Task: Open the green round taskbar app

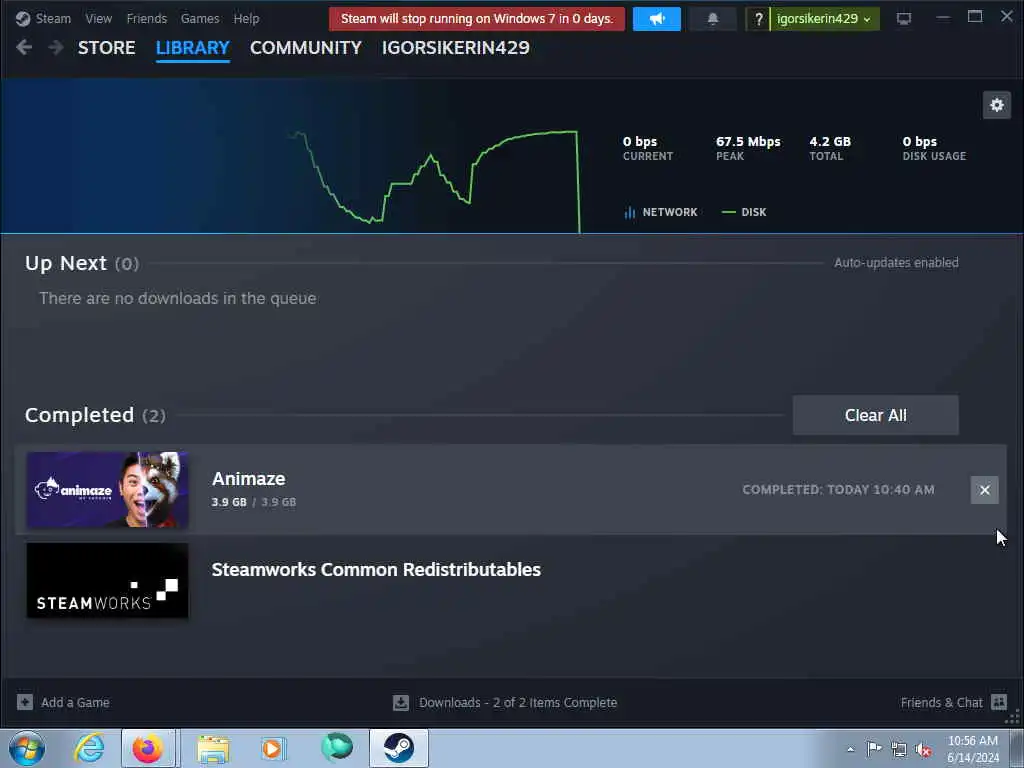Action: [x=337, y=748]
